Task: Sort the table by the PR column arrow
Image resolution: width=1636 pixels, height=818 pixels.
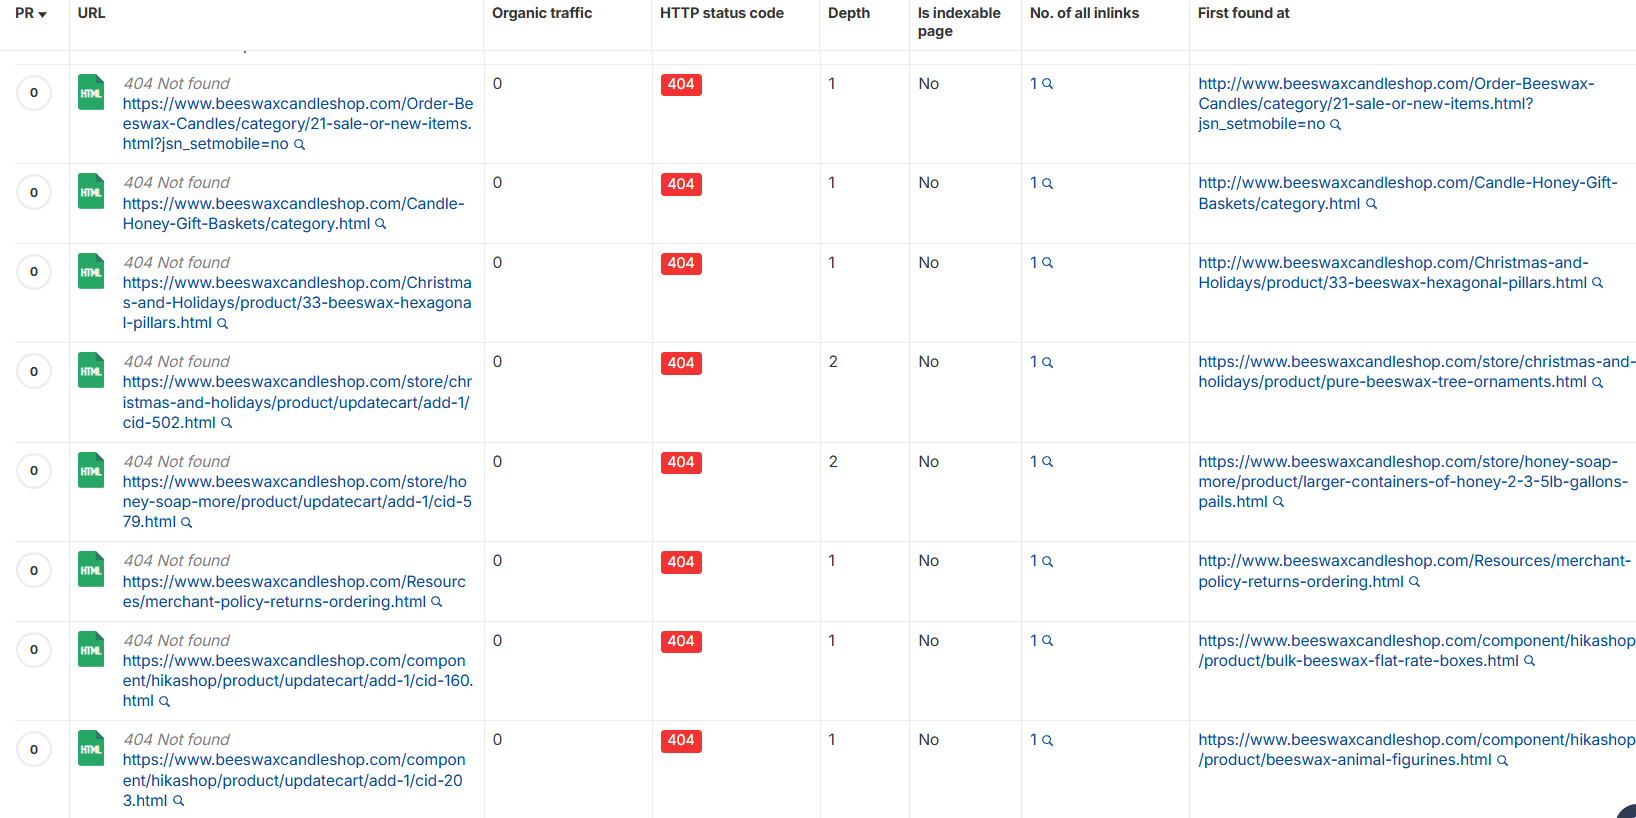Action: (42, 14)
